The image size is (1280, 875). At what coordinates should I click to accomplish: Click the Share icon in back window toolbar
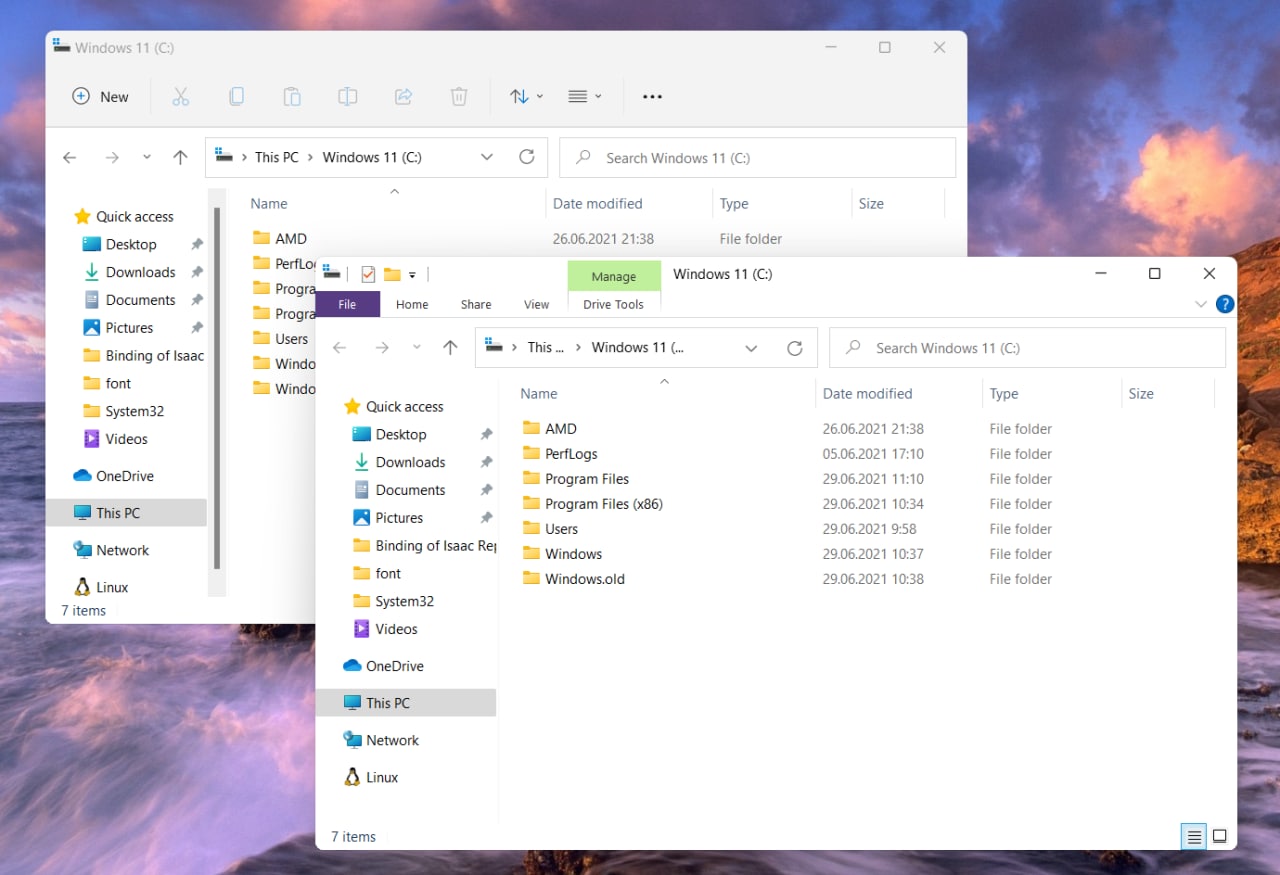point(403,96)
